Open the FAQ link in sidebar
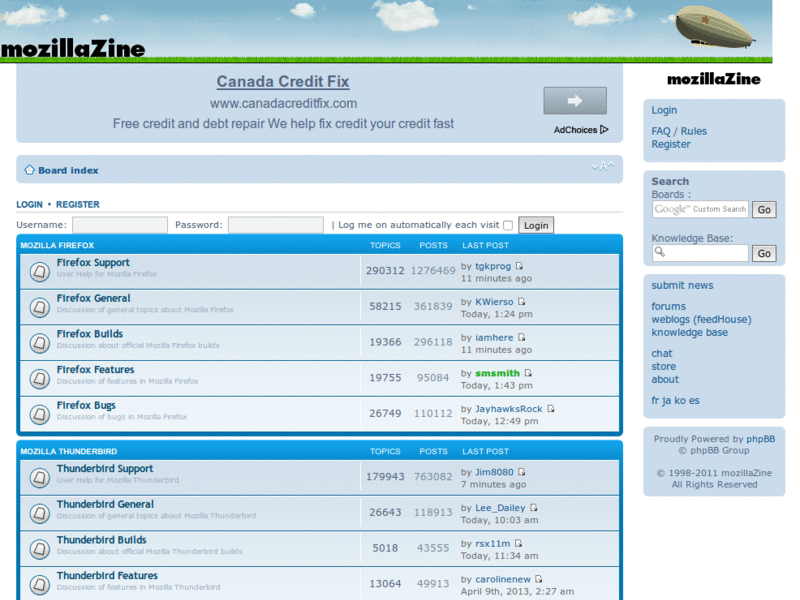Screen dimensions: 800x600 pos(661,131)
